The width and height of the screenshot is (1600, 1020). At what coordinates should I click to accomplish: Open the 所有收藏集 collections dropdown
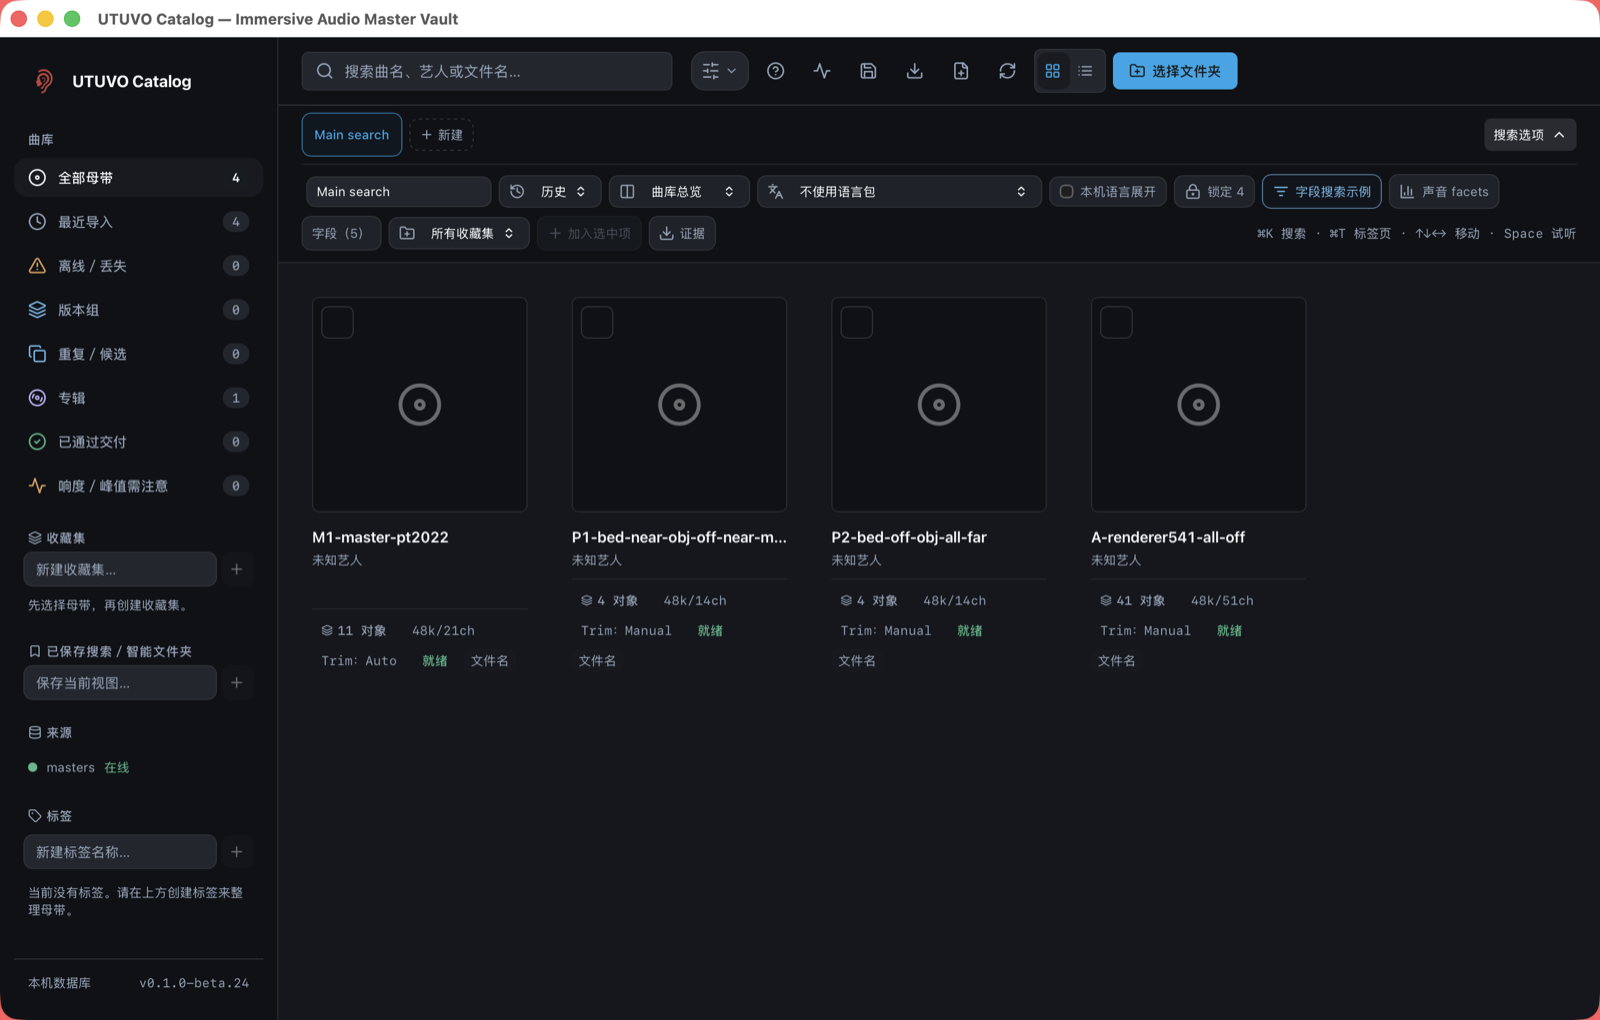[459, 233]
